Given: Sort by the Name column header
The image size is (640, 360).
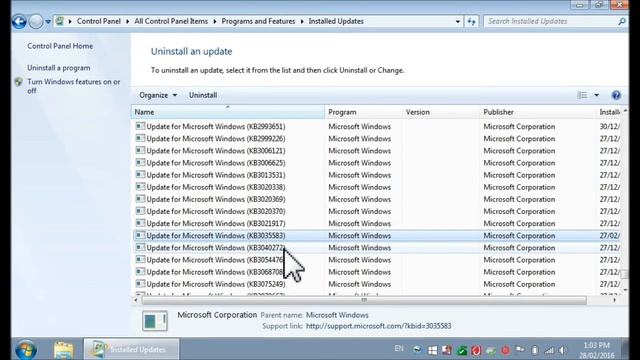Looking at the screenshot, I should pyautogui.click(x=228, y=112).
